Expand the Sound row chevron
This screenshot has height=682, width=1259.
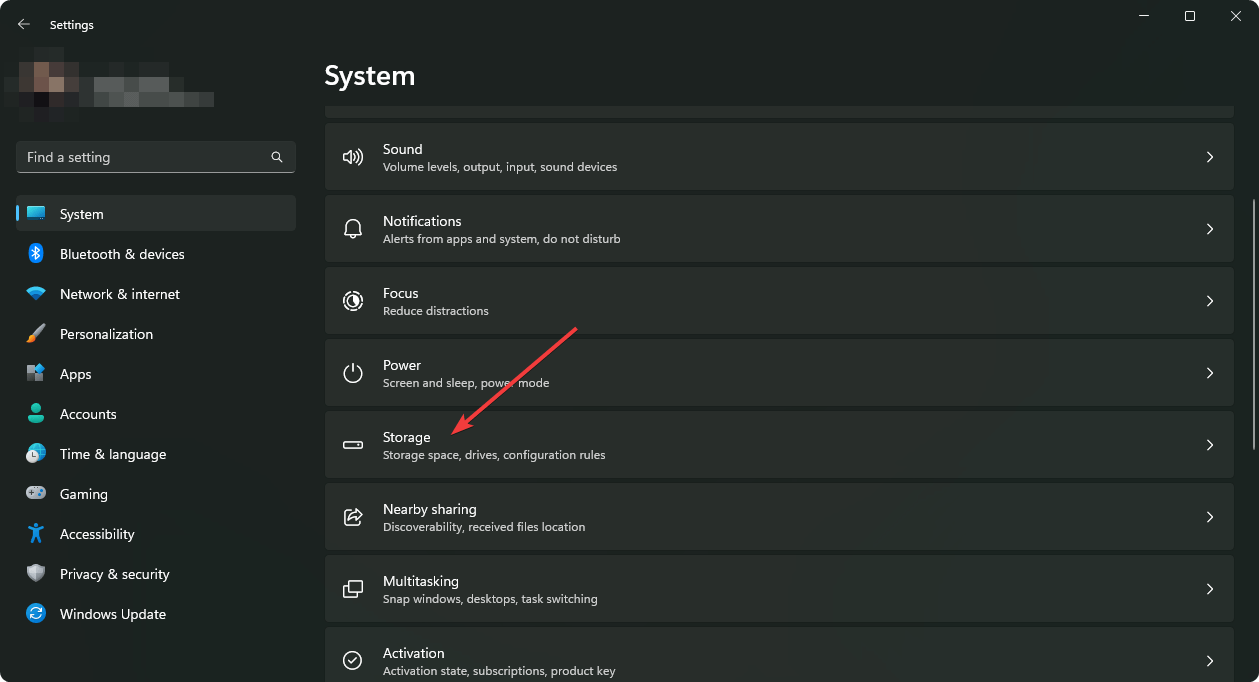[x=1210, y=157]
